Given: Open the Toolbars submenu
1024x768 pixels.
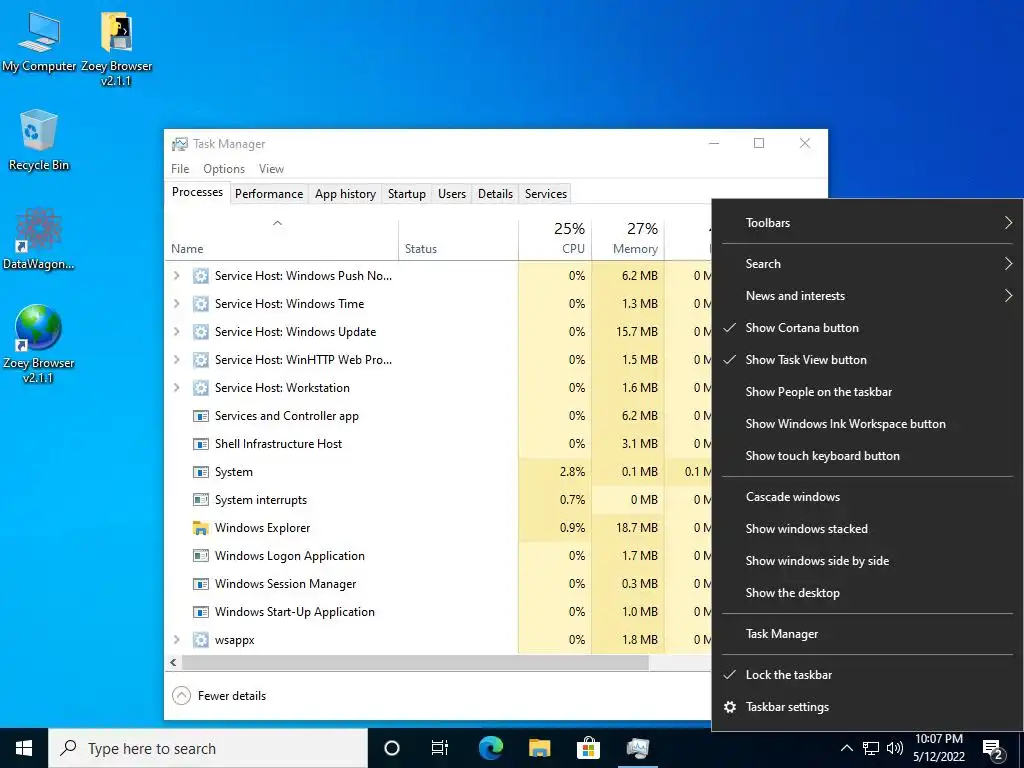Looking at the screenshot, I should [x=867, y=223].
